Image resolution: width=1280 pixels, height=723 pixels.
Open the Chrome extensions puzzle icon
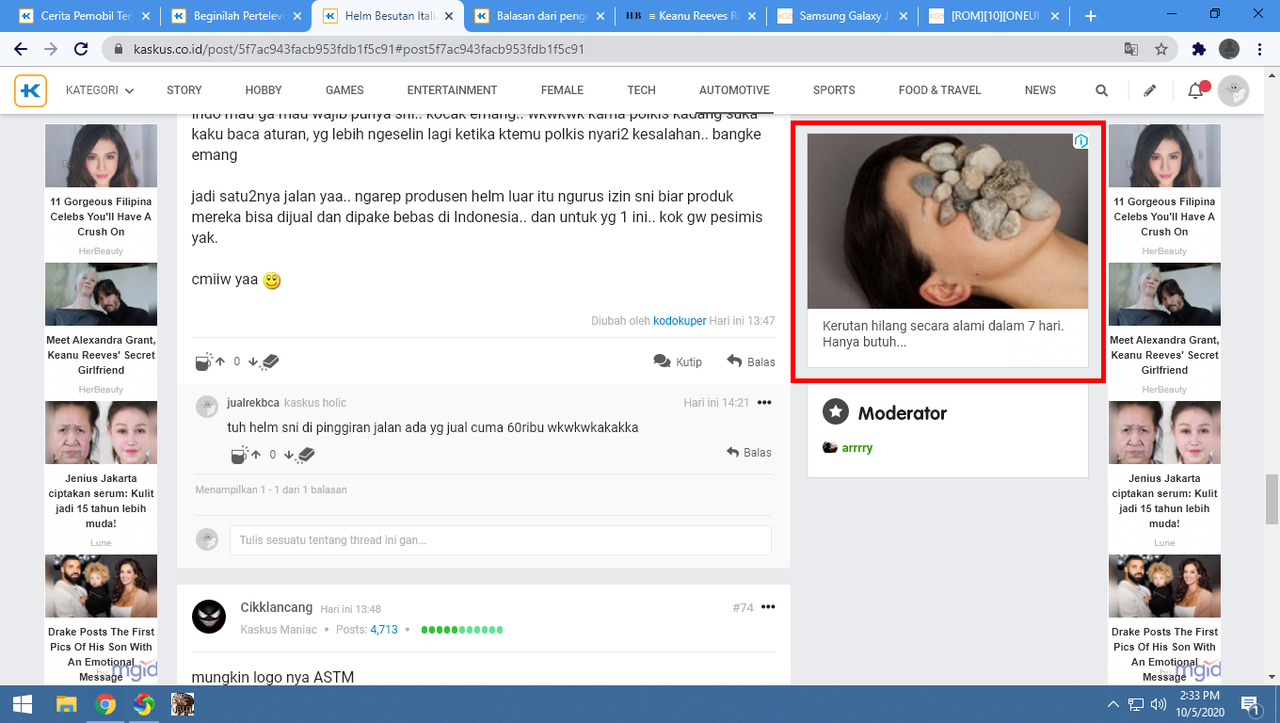coord(1199,49)
